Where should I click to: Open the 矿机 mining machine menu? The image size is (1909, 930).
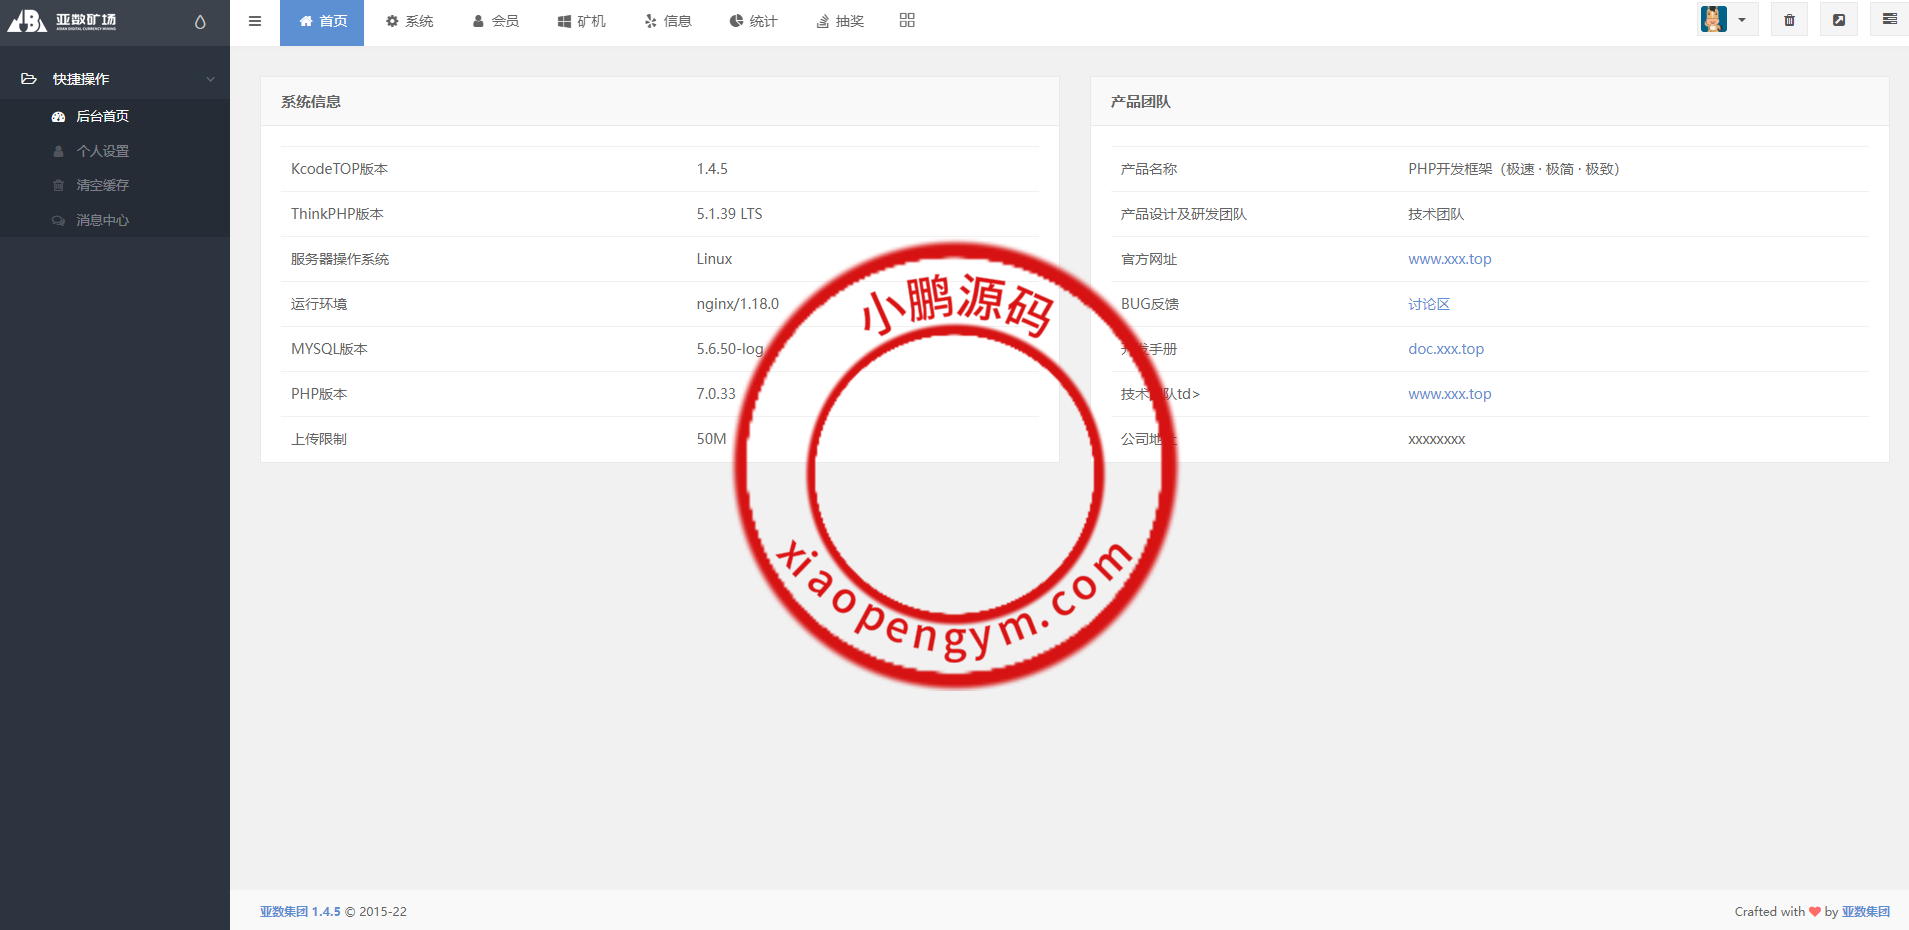coord(581,22)
